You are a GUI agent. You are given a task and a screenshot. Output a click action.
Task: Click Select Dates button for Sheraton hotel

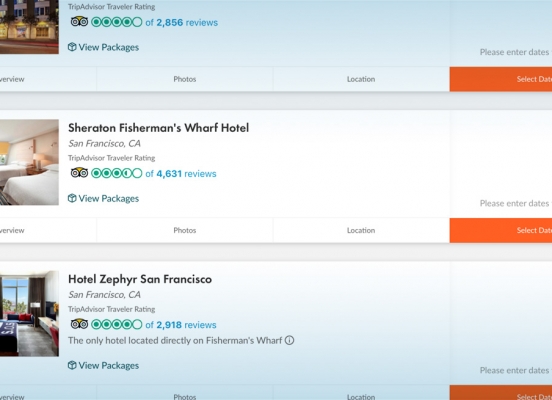click(x=501, y=230)
